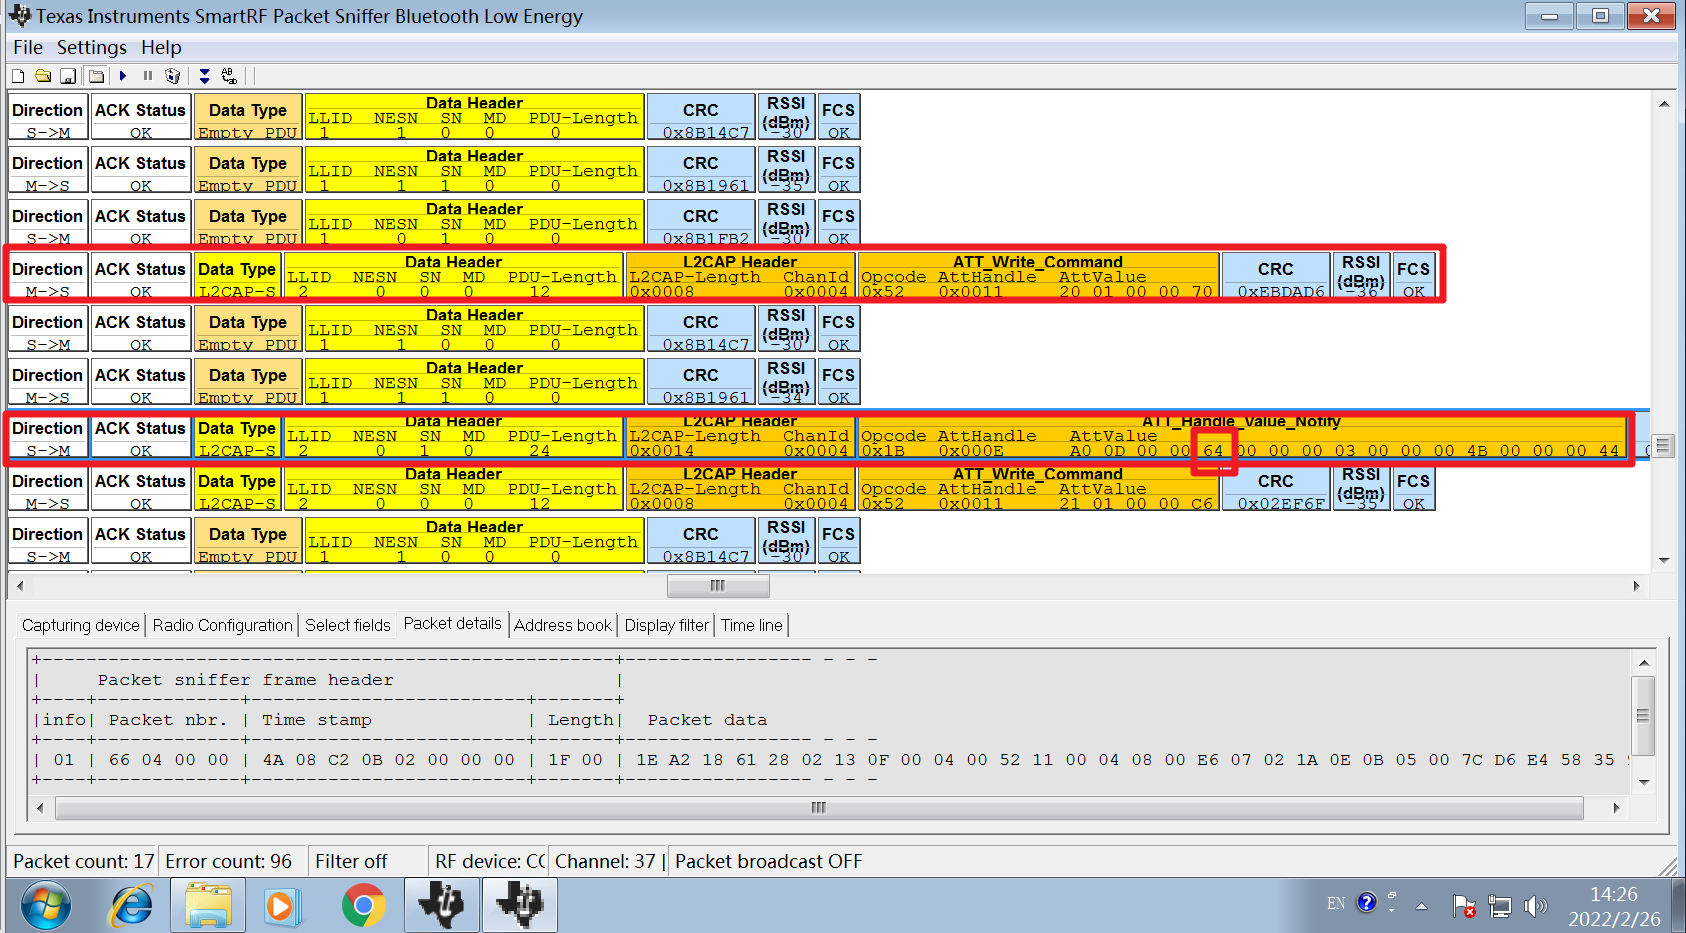Screen dimensions: 1686x933
Task: Click the packet list's vertical scrollbar thumb
Action: coord(1664,445)
